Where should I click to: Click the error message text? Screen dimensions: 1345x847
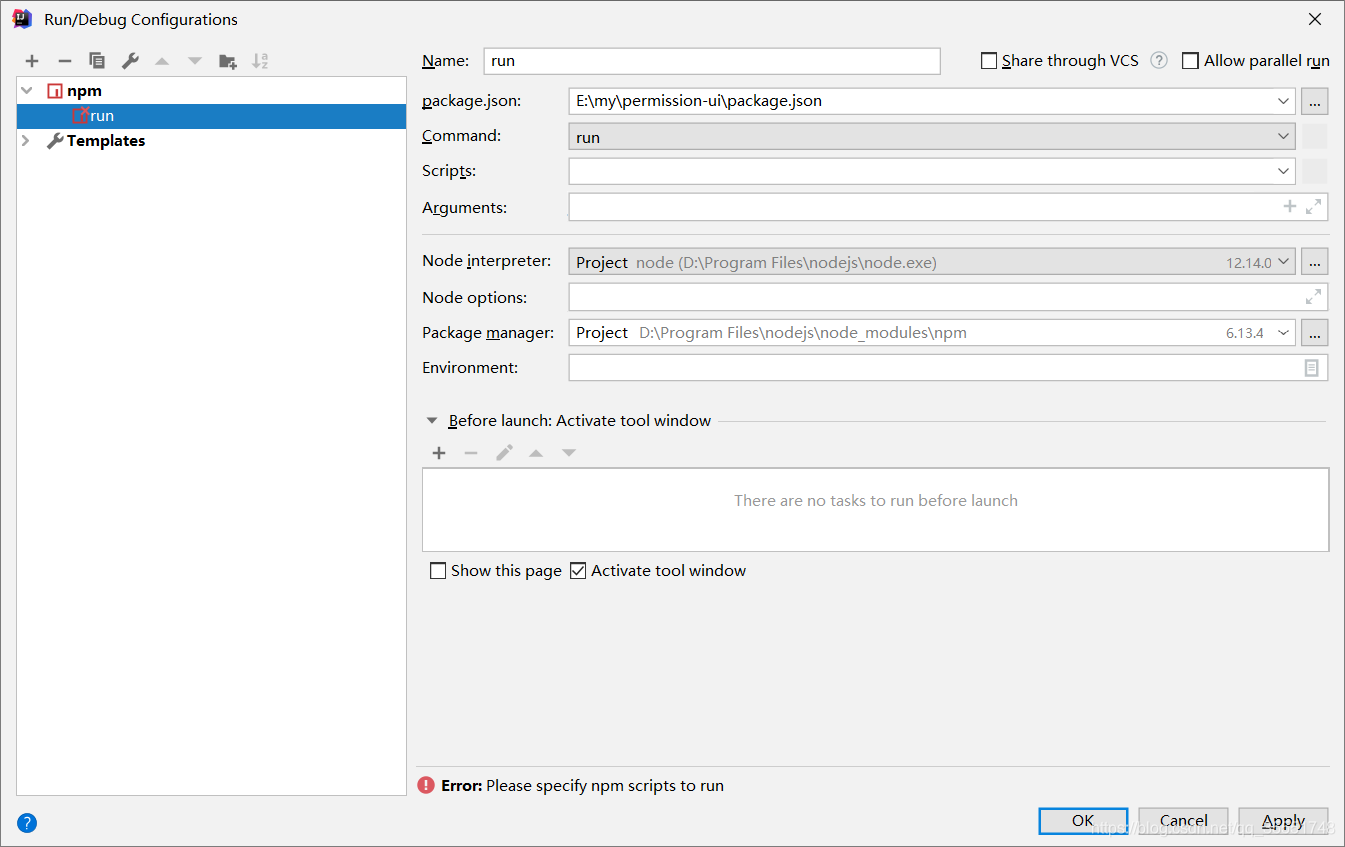tap(582, 786)
